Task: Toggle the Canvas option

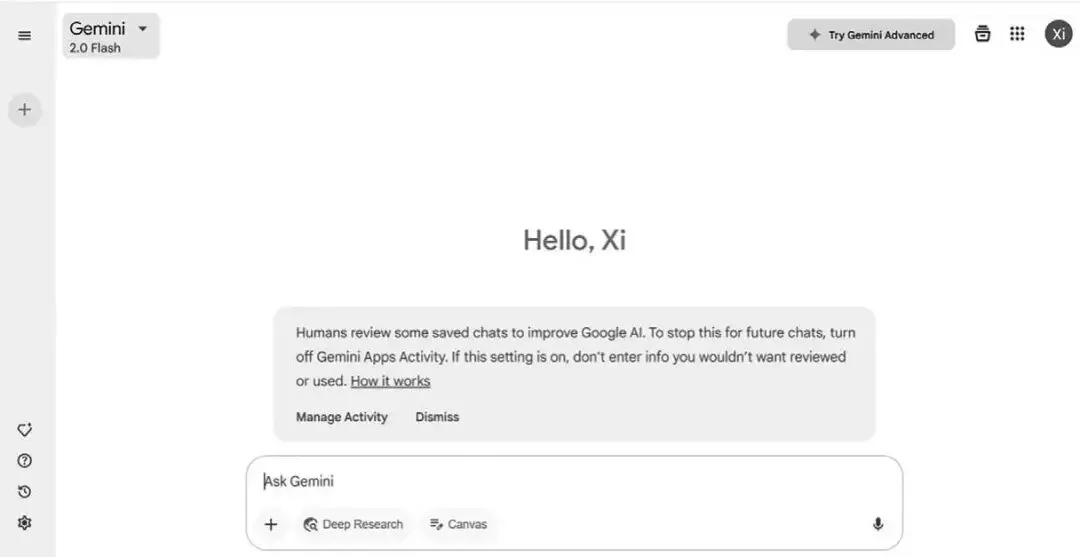Action: [x=458, y=524]
